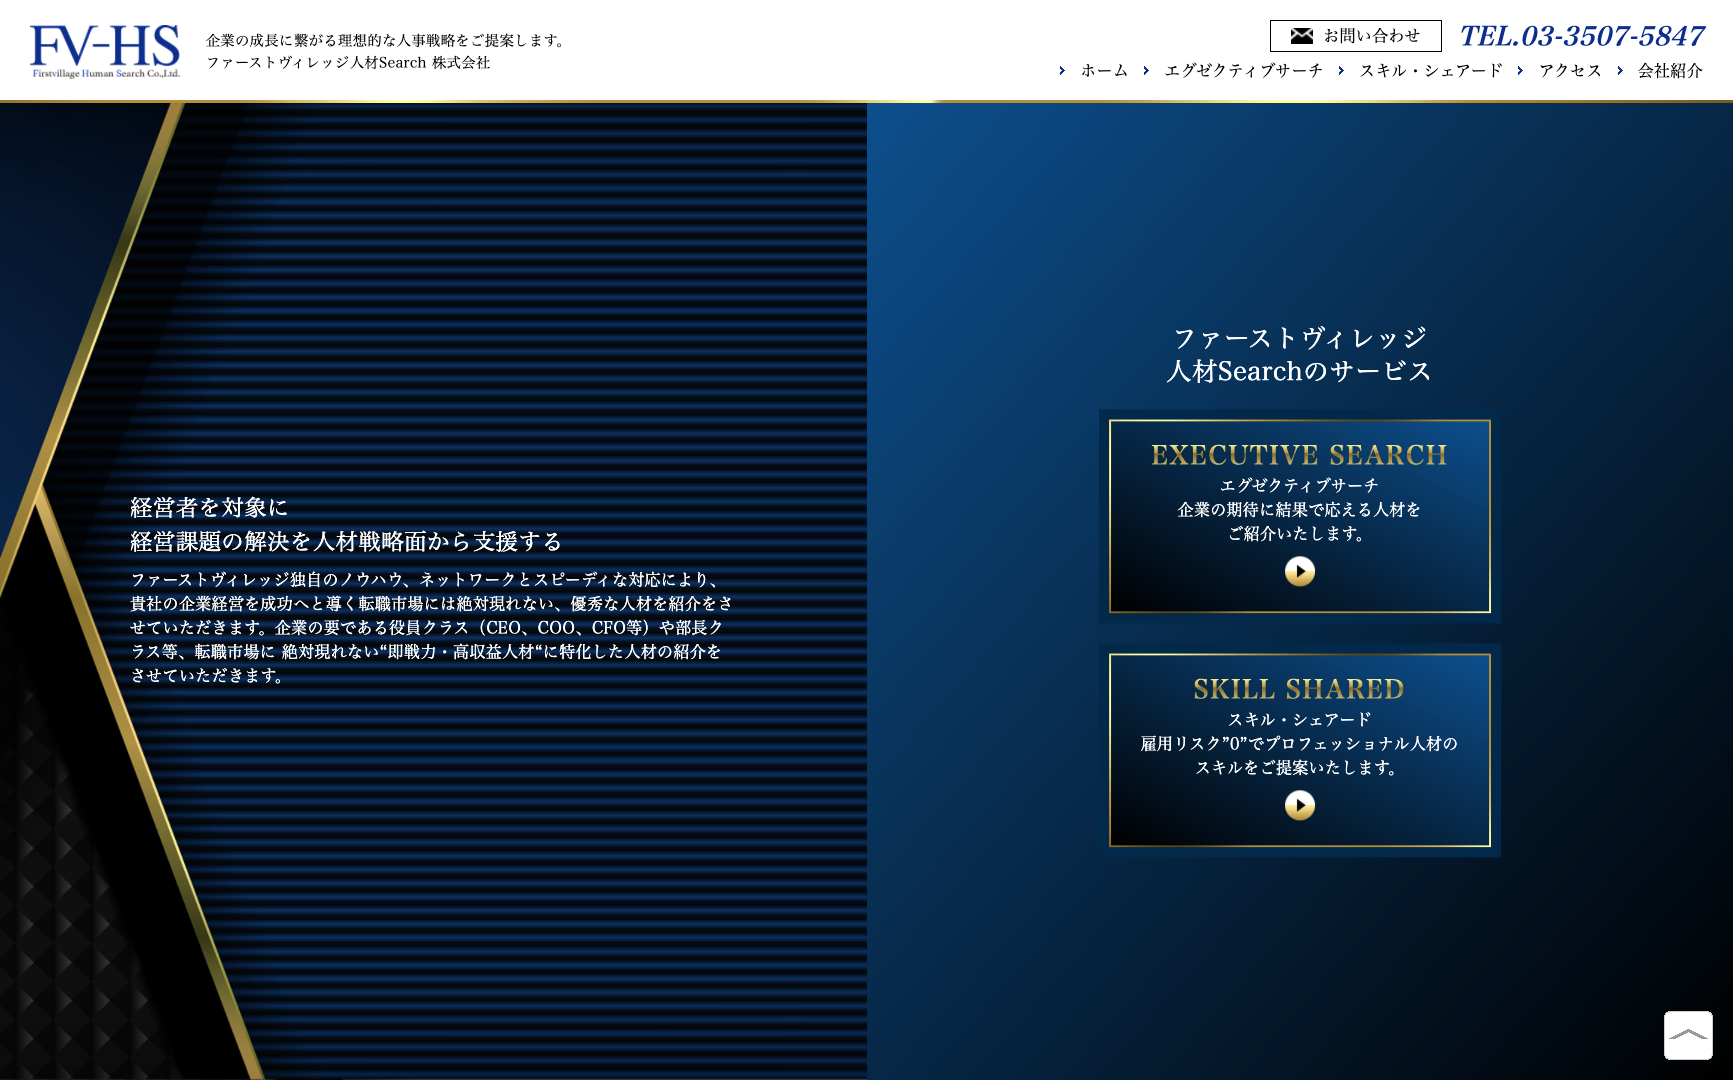Click the arrow icon before ホーム
The height and width of the screenshot is (1080, 1733).
click(1063, 71)
